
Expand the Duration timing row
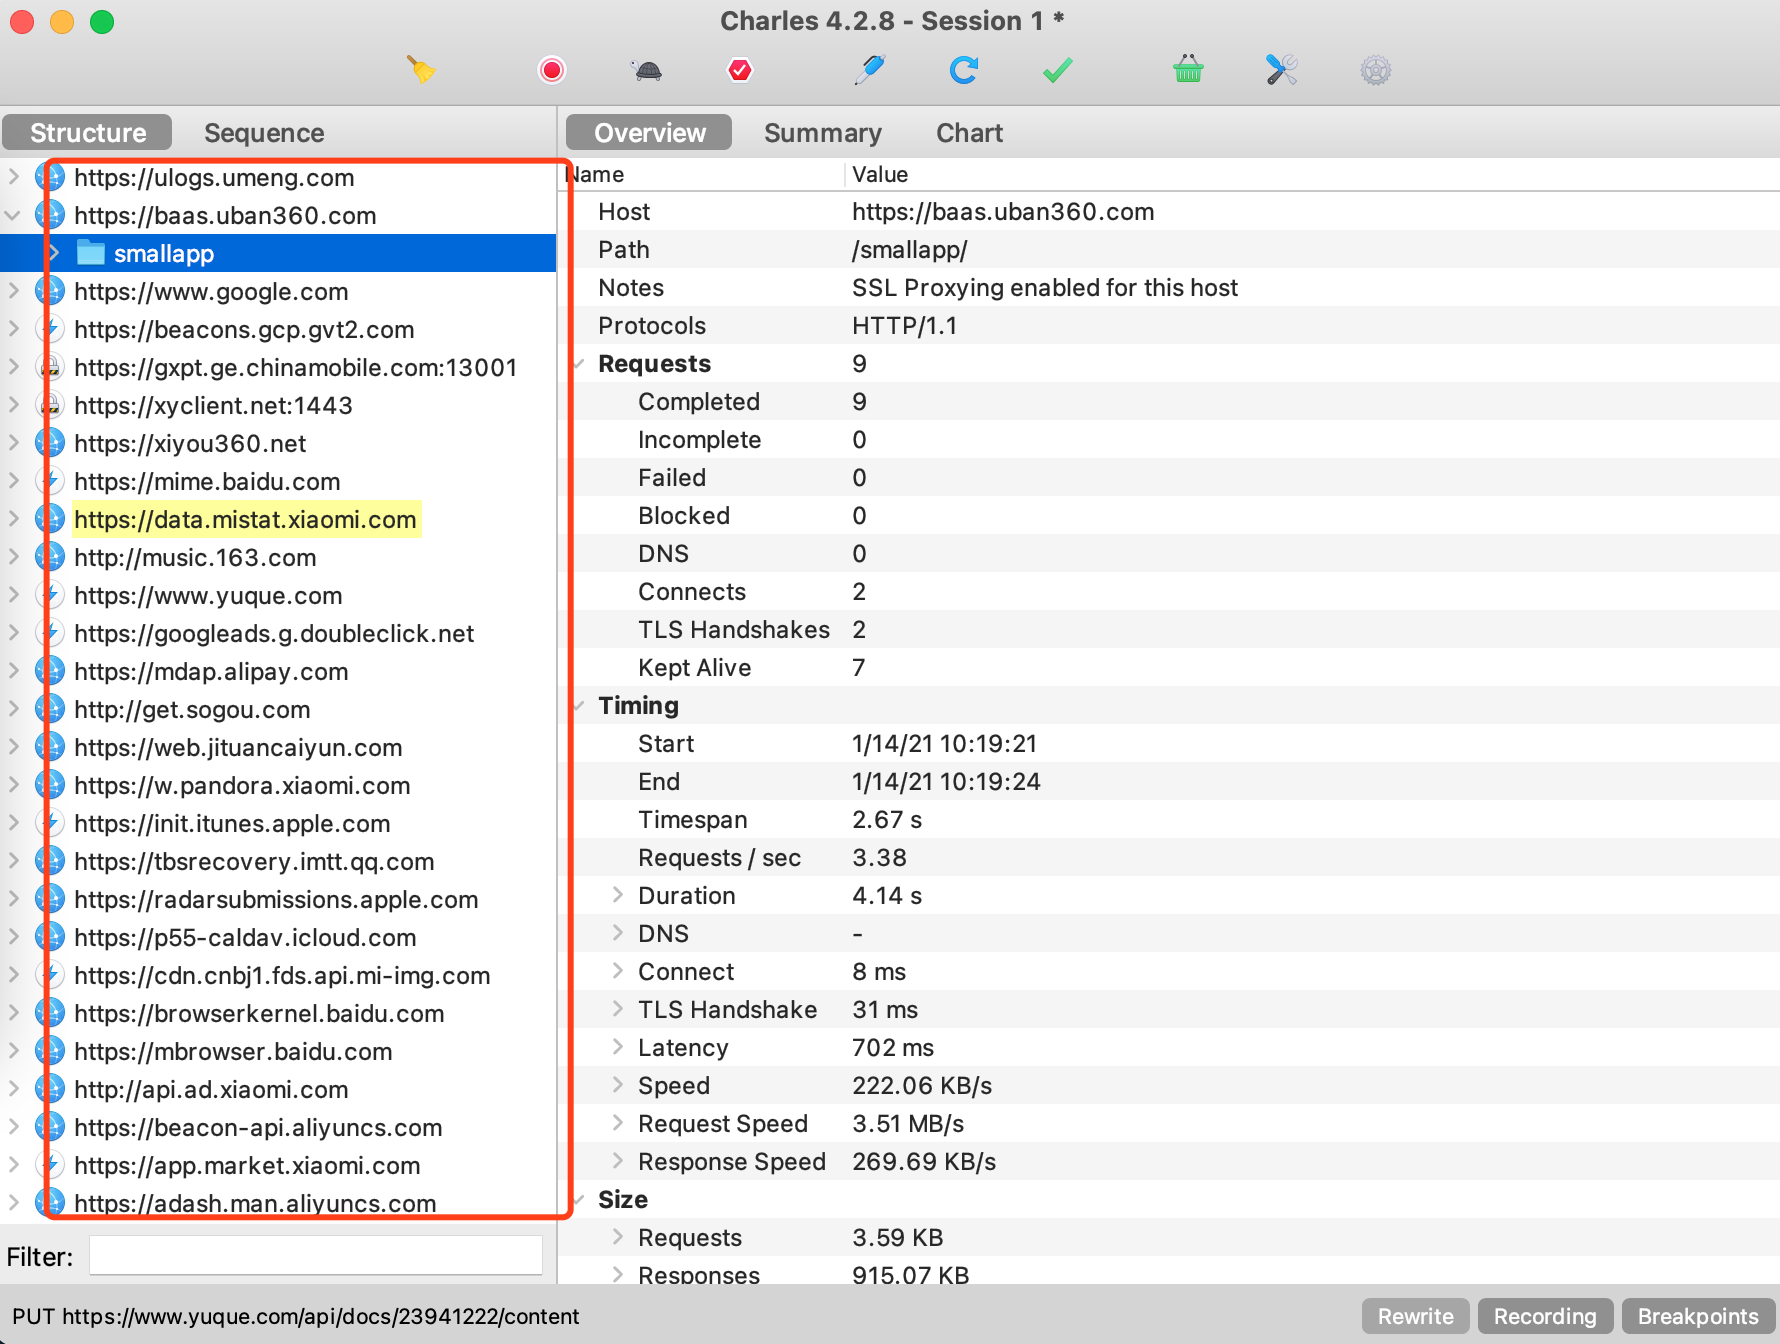[617, 895]
